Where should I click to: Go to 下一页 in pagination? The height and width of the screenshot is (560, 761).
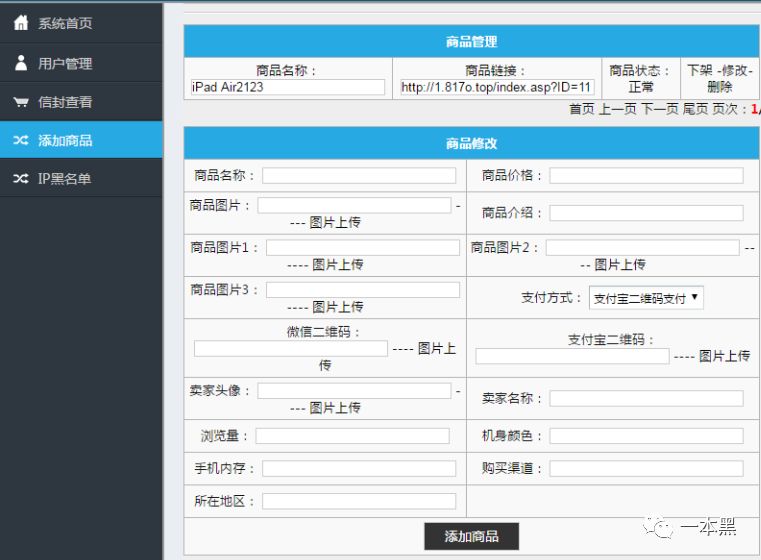tap(660, 109)
